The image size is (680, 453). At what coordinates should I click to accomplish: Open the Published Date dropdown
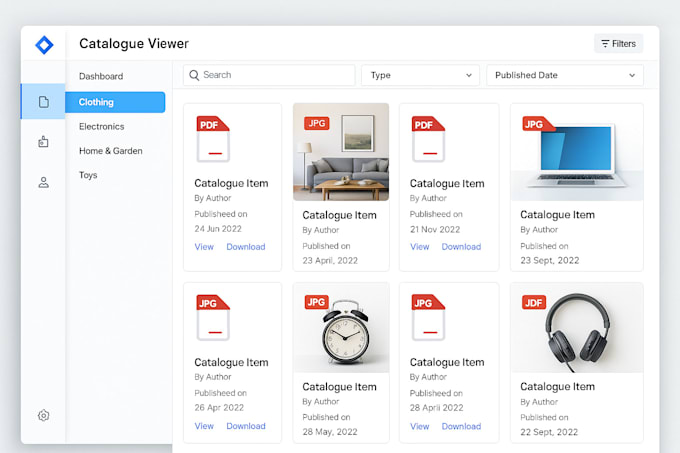point(565,75)
